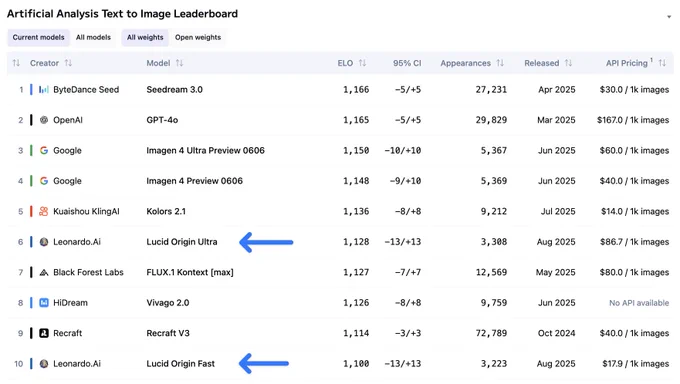This screenshot has width=680, height=384.
Task: Click the ByteDance Seed creator name
Action: [x=86, y=90]
